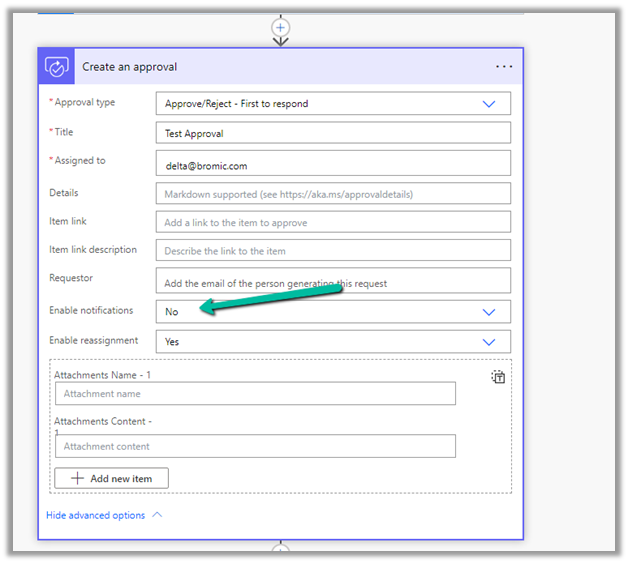
Task: Click the Item link input field
Action: pyautogui.click(x=333, y=222)
